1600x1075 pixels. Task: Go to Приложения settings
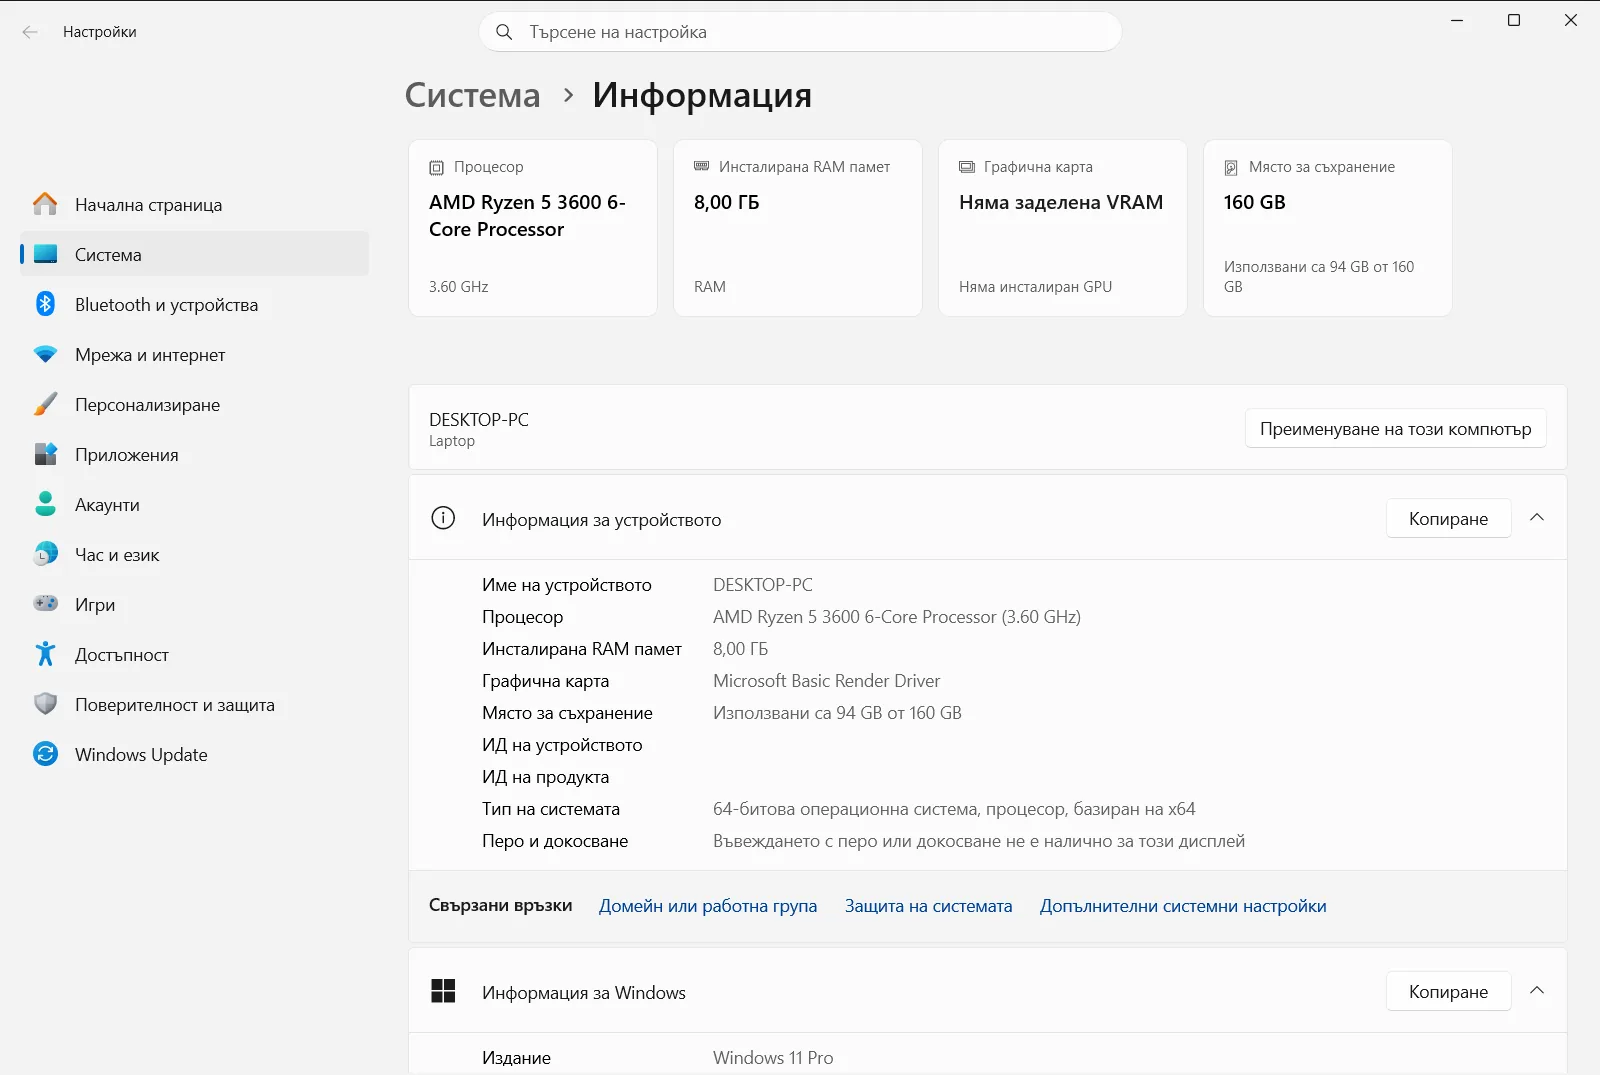tap(195, 454)
